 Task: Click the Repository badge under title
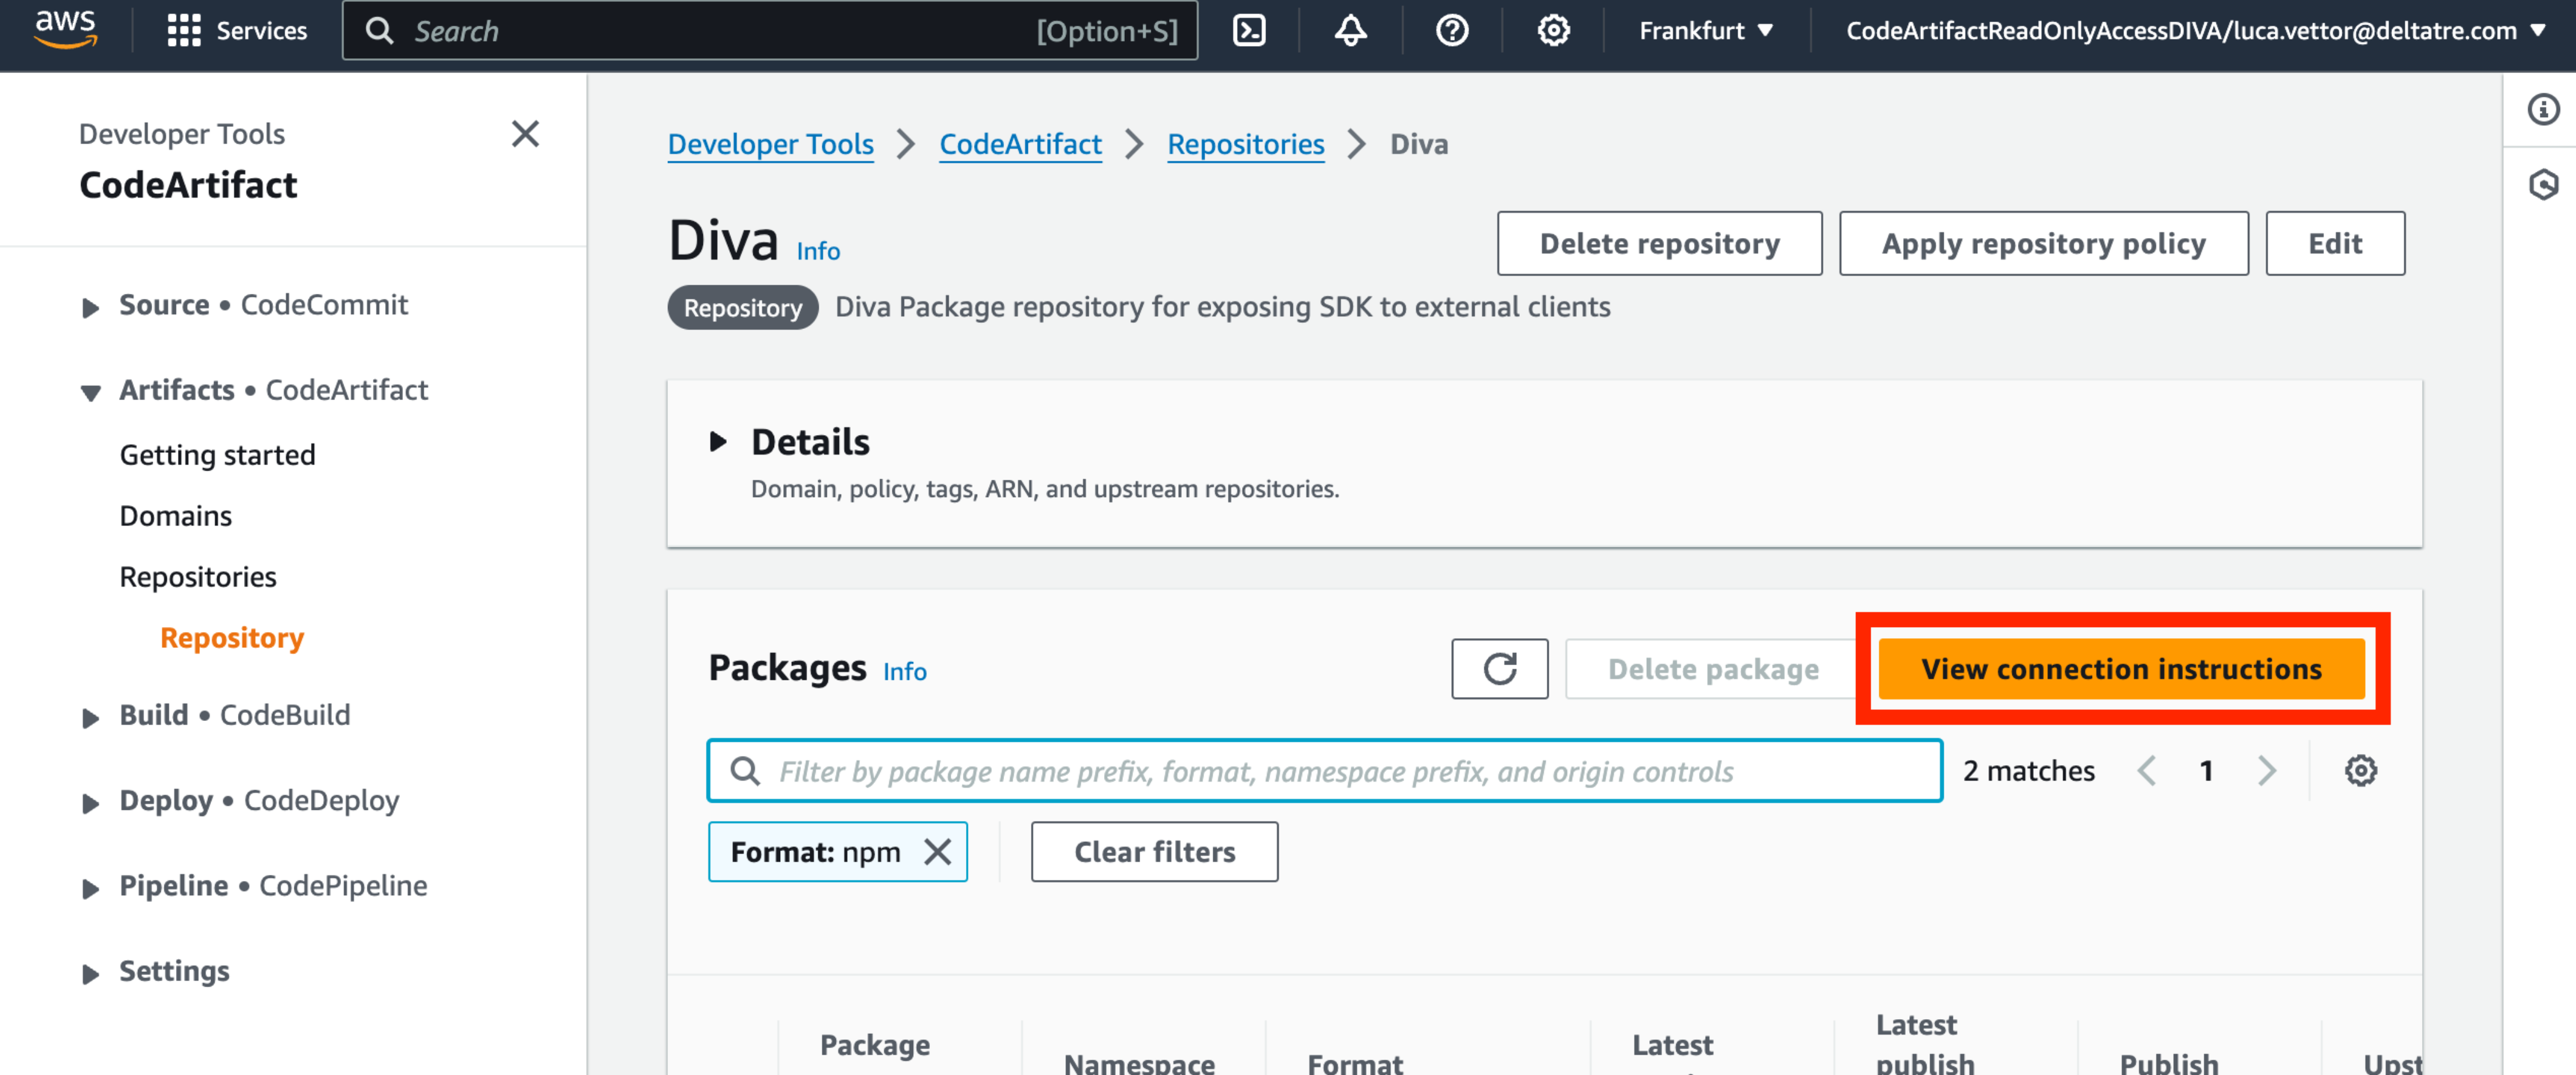click(742, 308)
